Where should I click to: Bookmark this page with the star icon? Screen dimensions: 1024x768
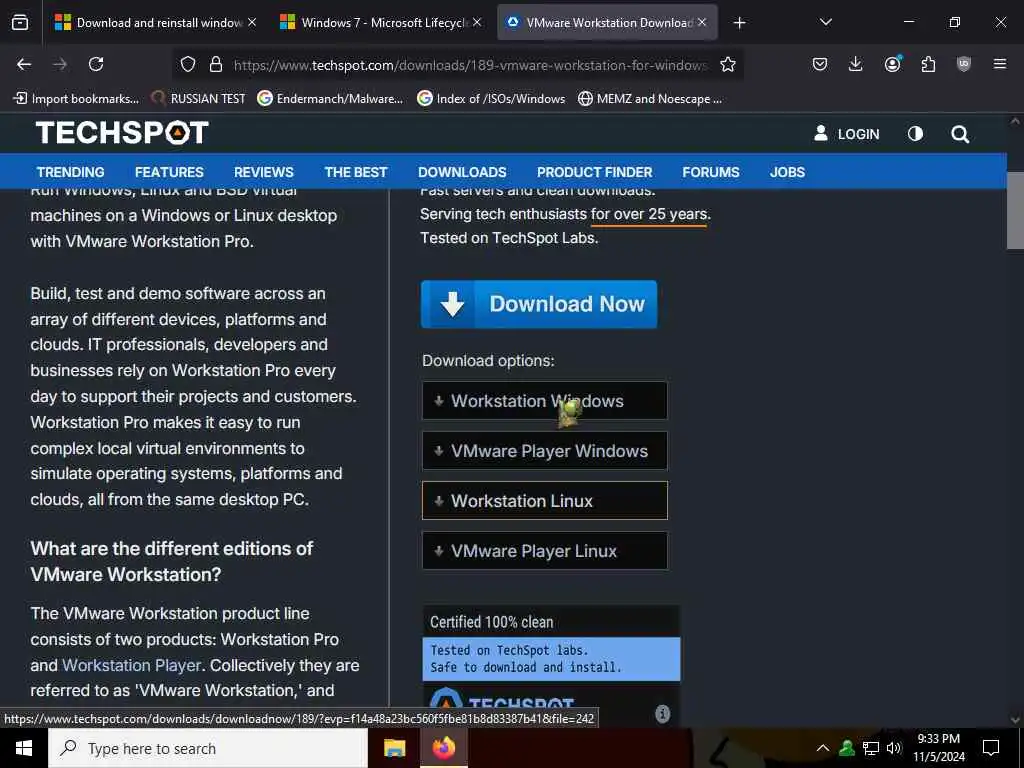click(728, 64)
